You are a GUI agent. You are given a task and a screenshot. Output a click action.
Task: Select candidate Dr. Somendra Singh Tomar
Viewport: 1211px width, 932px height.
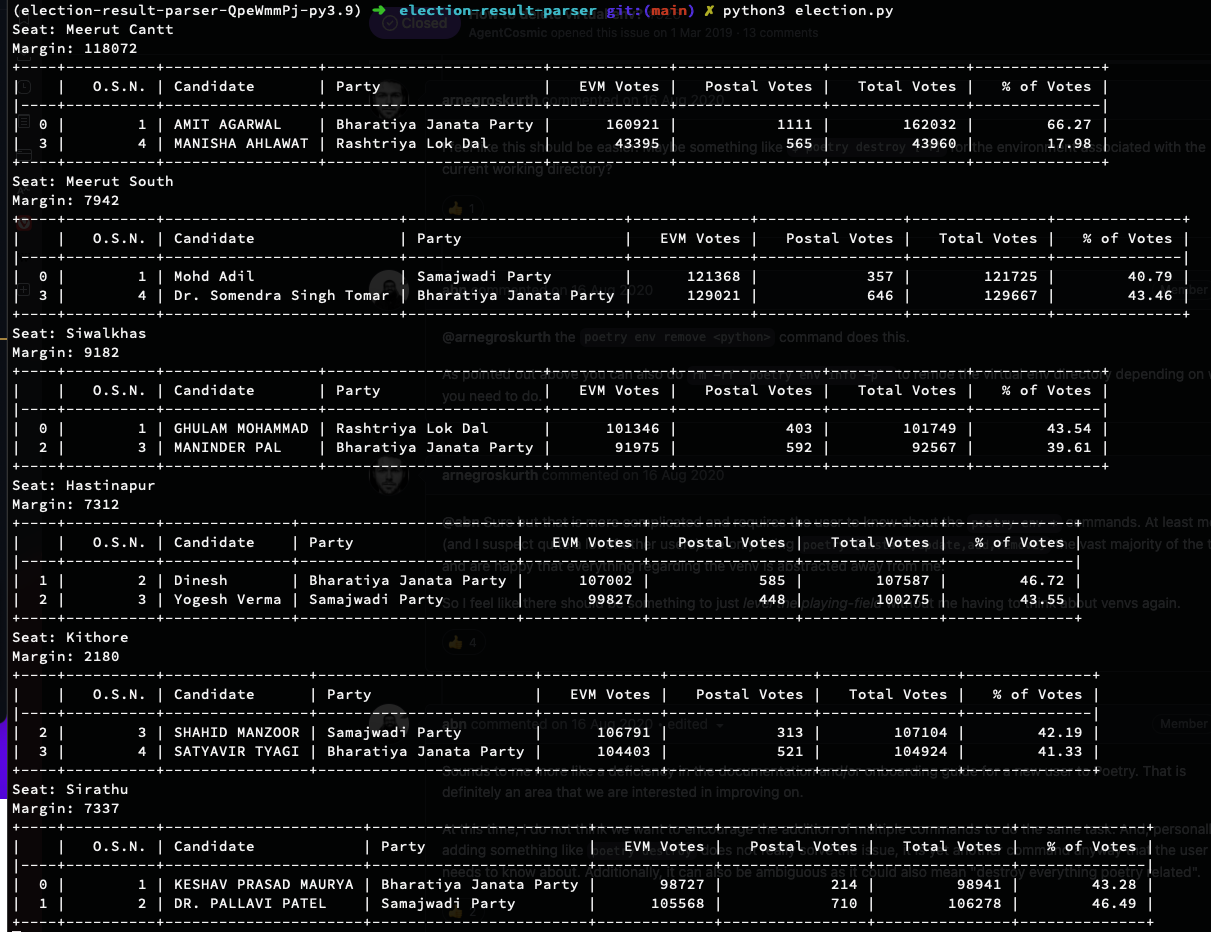coord(282,296)
